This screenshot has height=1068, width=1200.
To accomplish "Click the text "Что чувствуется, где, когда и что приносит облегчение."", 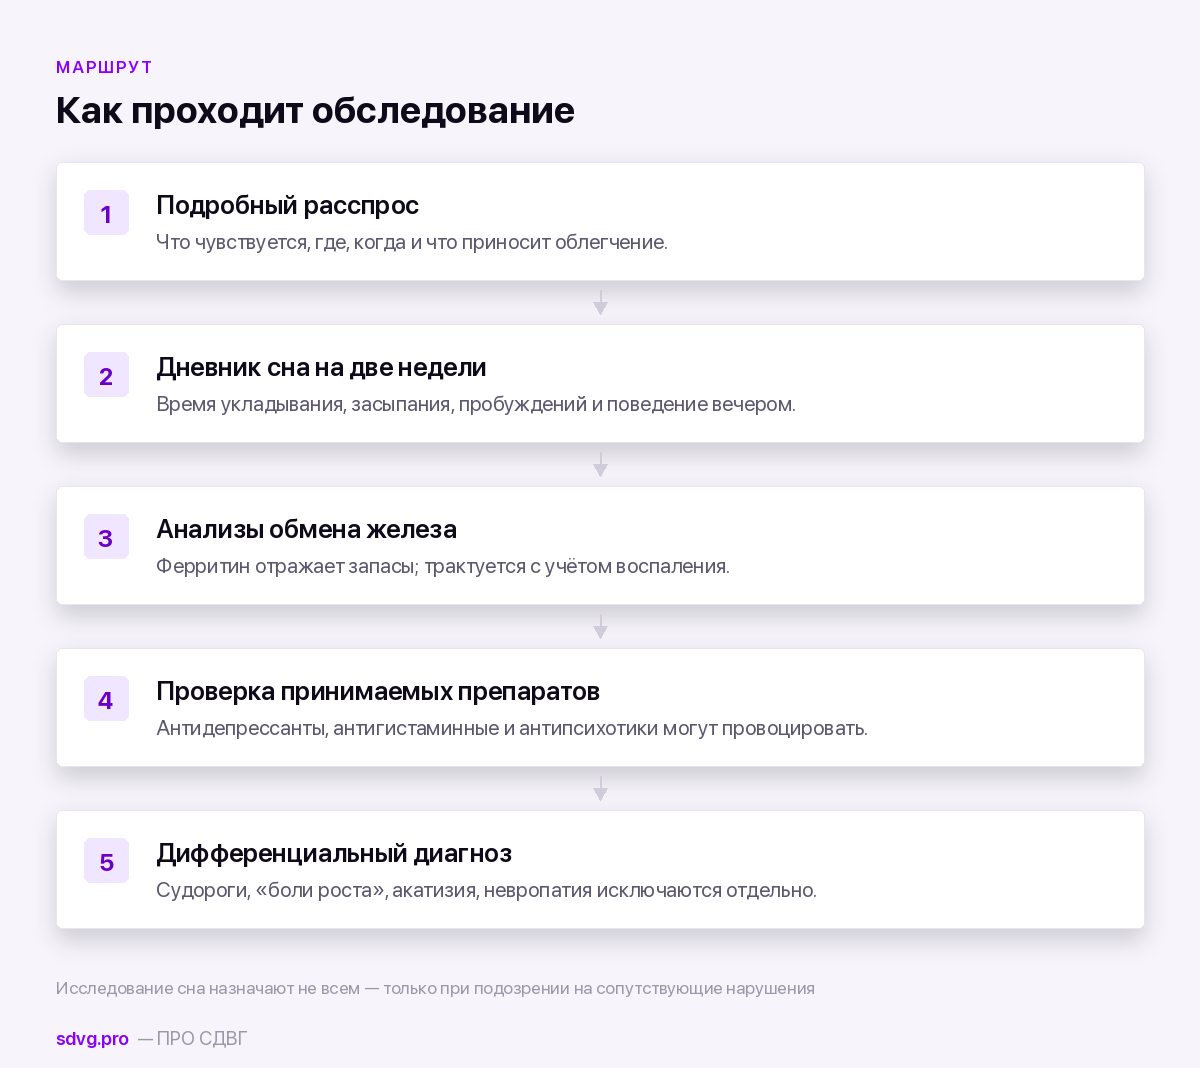I will (412, 242).
